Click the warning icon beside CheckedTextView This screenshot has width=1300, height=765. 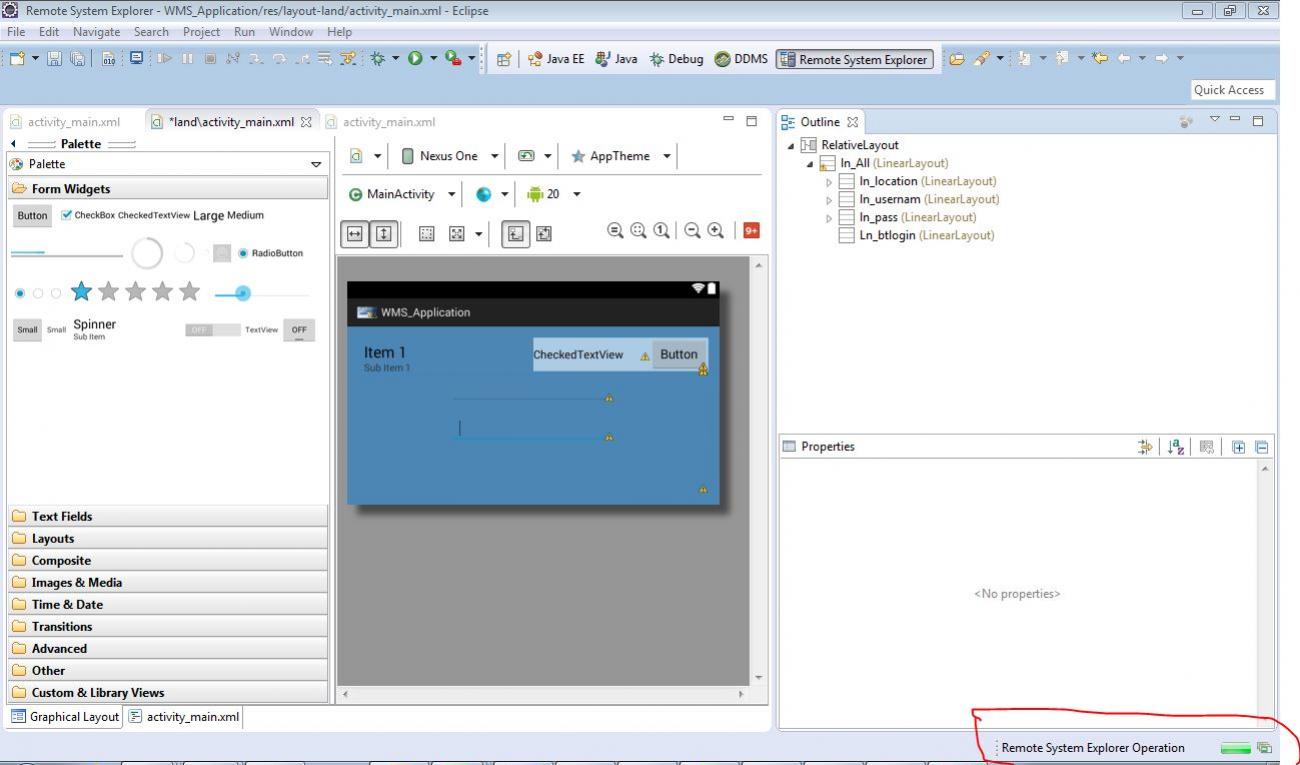(645, 356)
